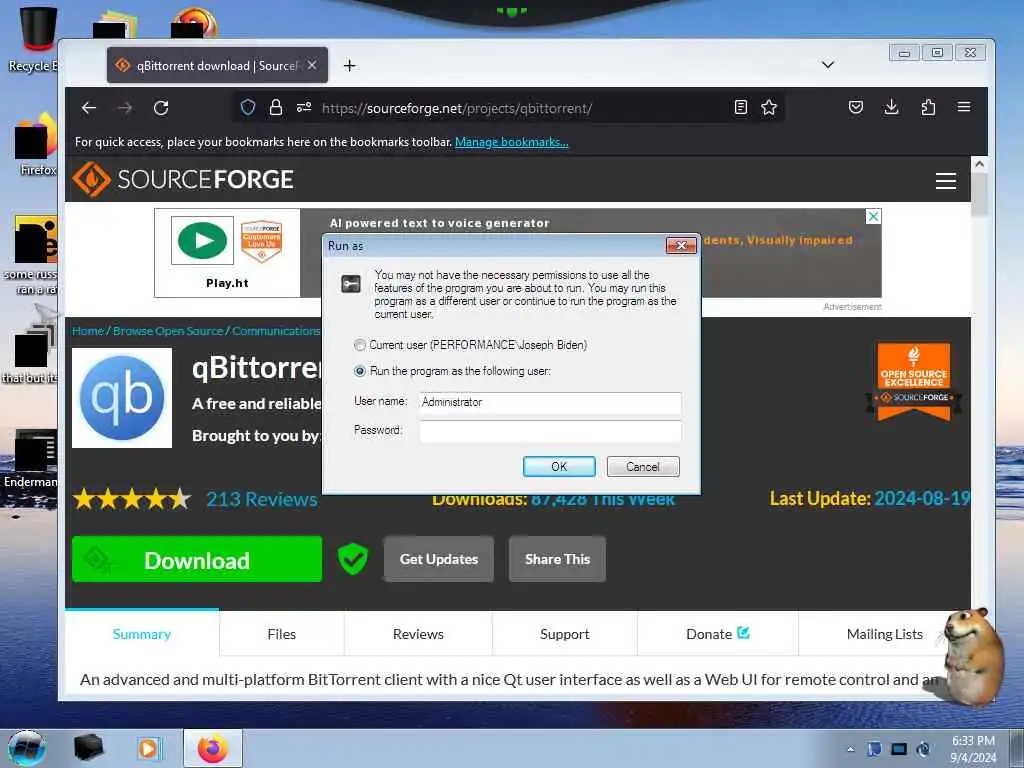Click the Password field
1024x768 pixels.
550,431
